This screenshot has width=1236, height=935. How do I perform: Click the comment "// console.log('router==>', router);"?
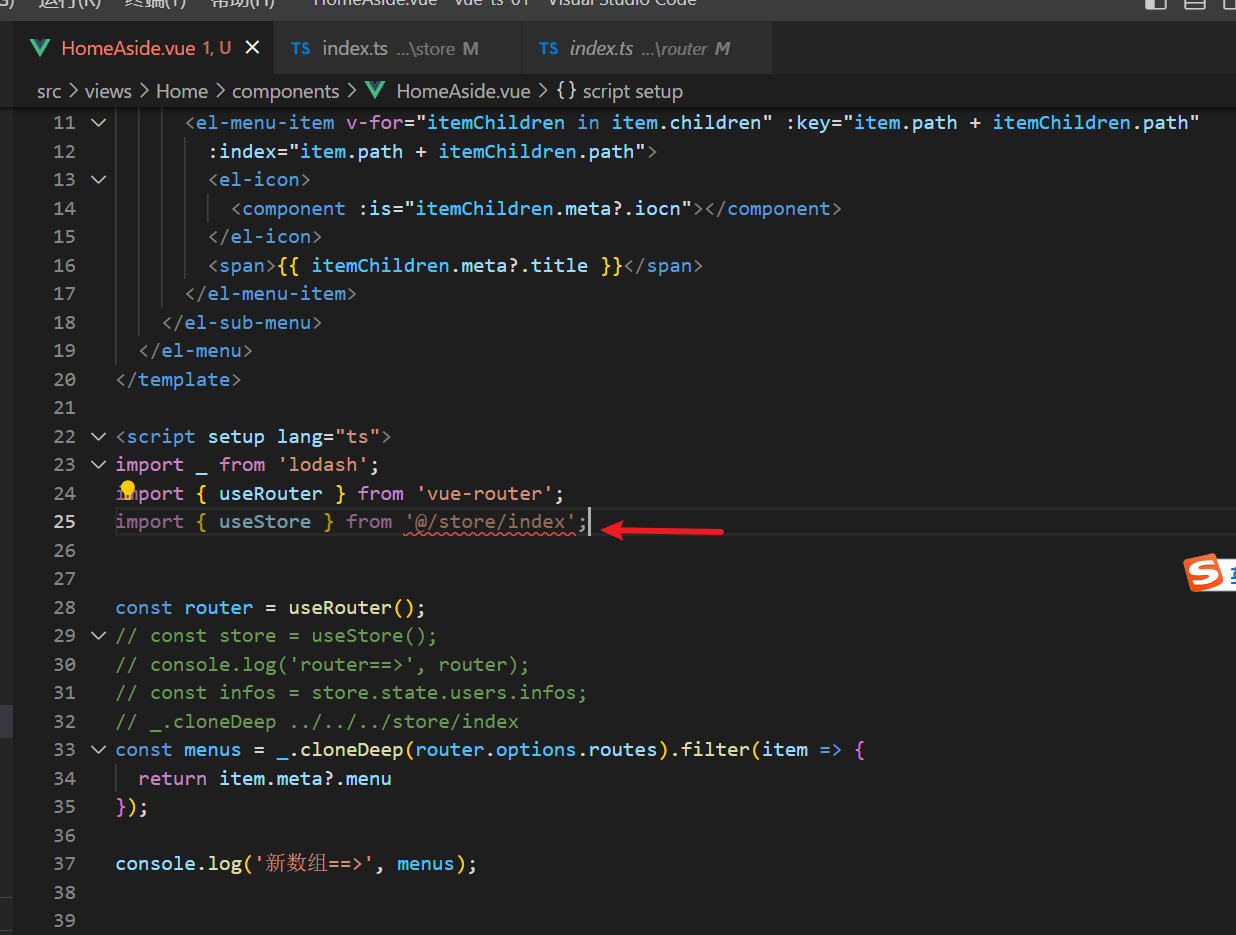click(x=322, y=664)
